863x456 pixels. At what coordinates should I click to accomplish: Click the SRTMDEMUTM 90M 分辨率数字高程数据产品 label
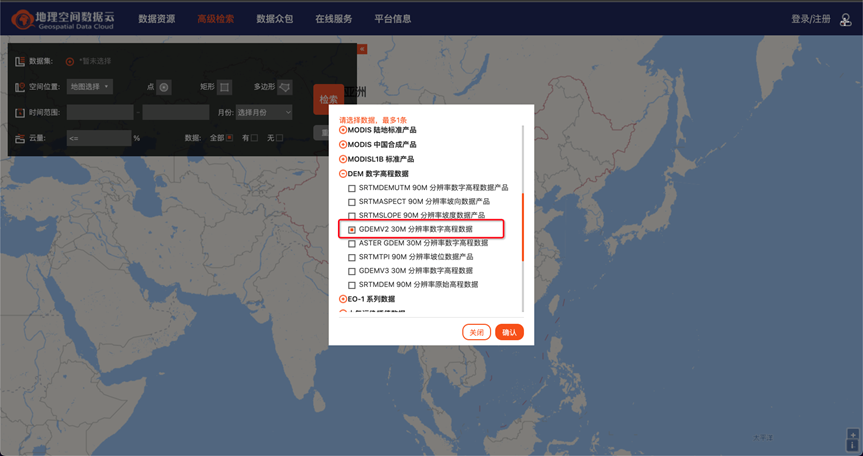pos(433,188)
